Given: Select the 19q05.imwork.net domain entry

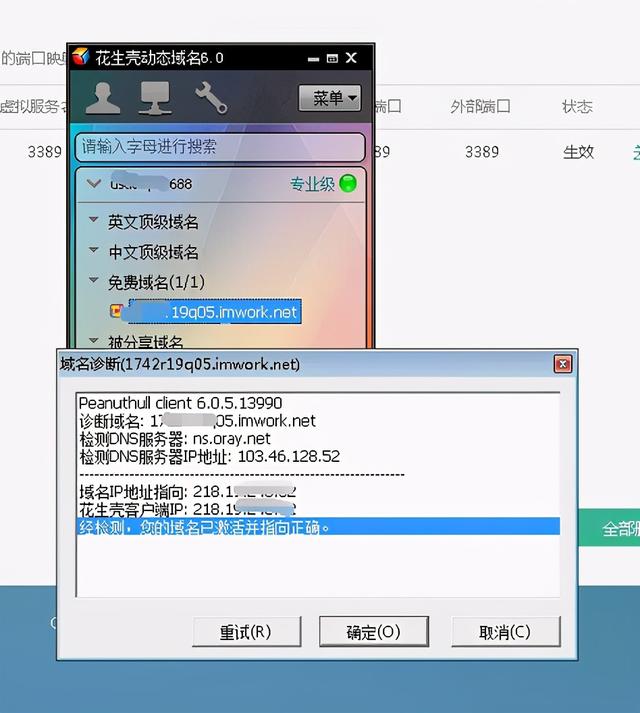Looking at the screenshot, I should click(x=215, y=312).
